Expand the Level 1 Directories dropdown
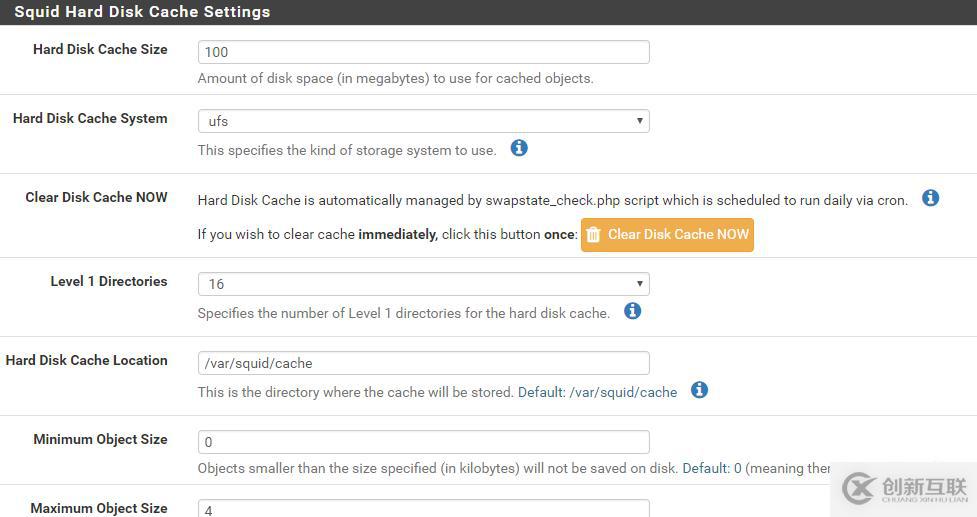The width and height of the screenshot is (977, 517). click(x=423, y=284)
